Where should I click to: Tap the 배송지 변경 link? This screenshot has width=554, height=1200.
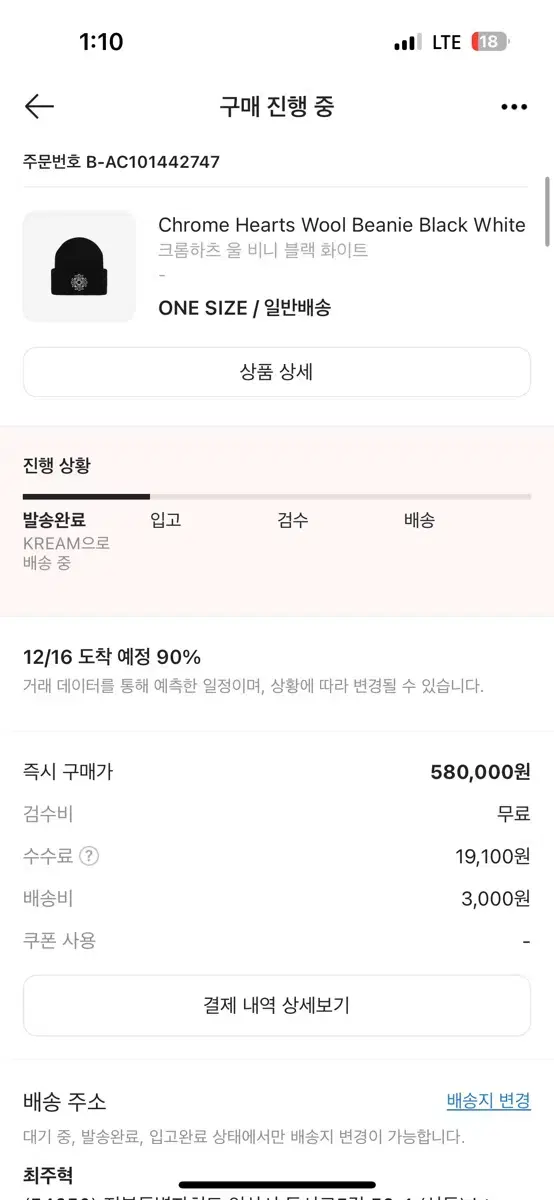pyautogui.click(x=488, y=1101)
